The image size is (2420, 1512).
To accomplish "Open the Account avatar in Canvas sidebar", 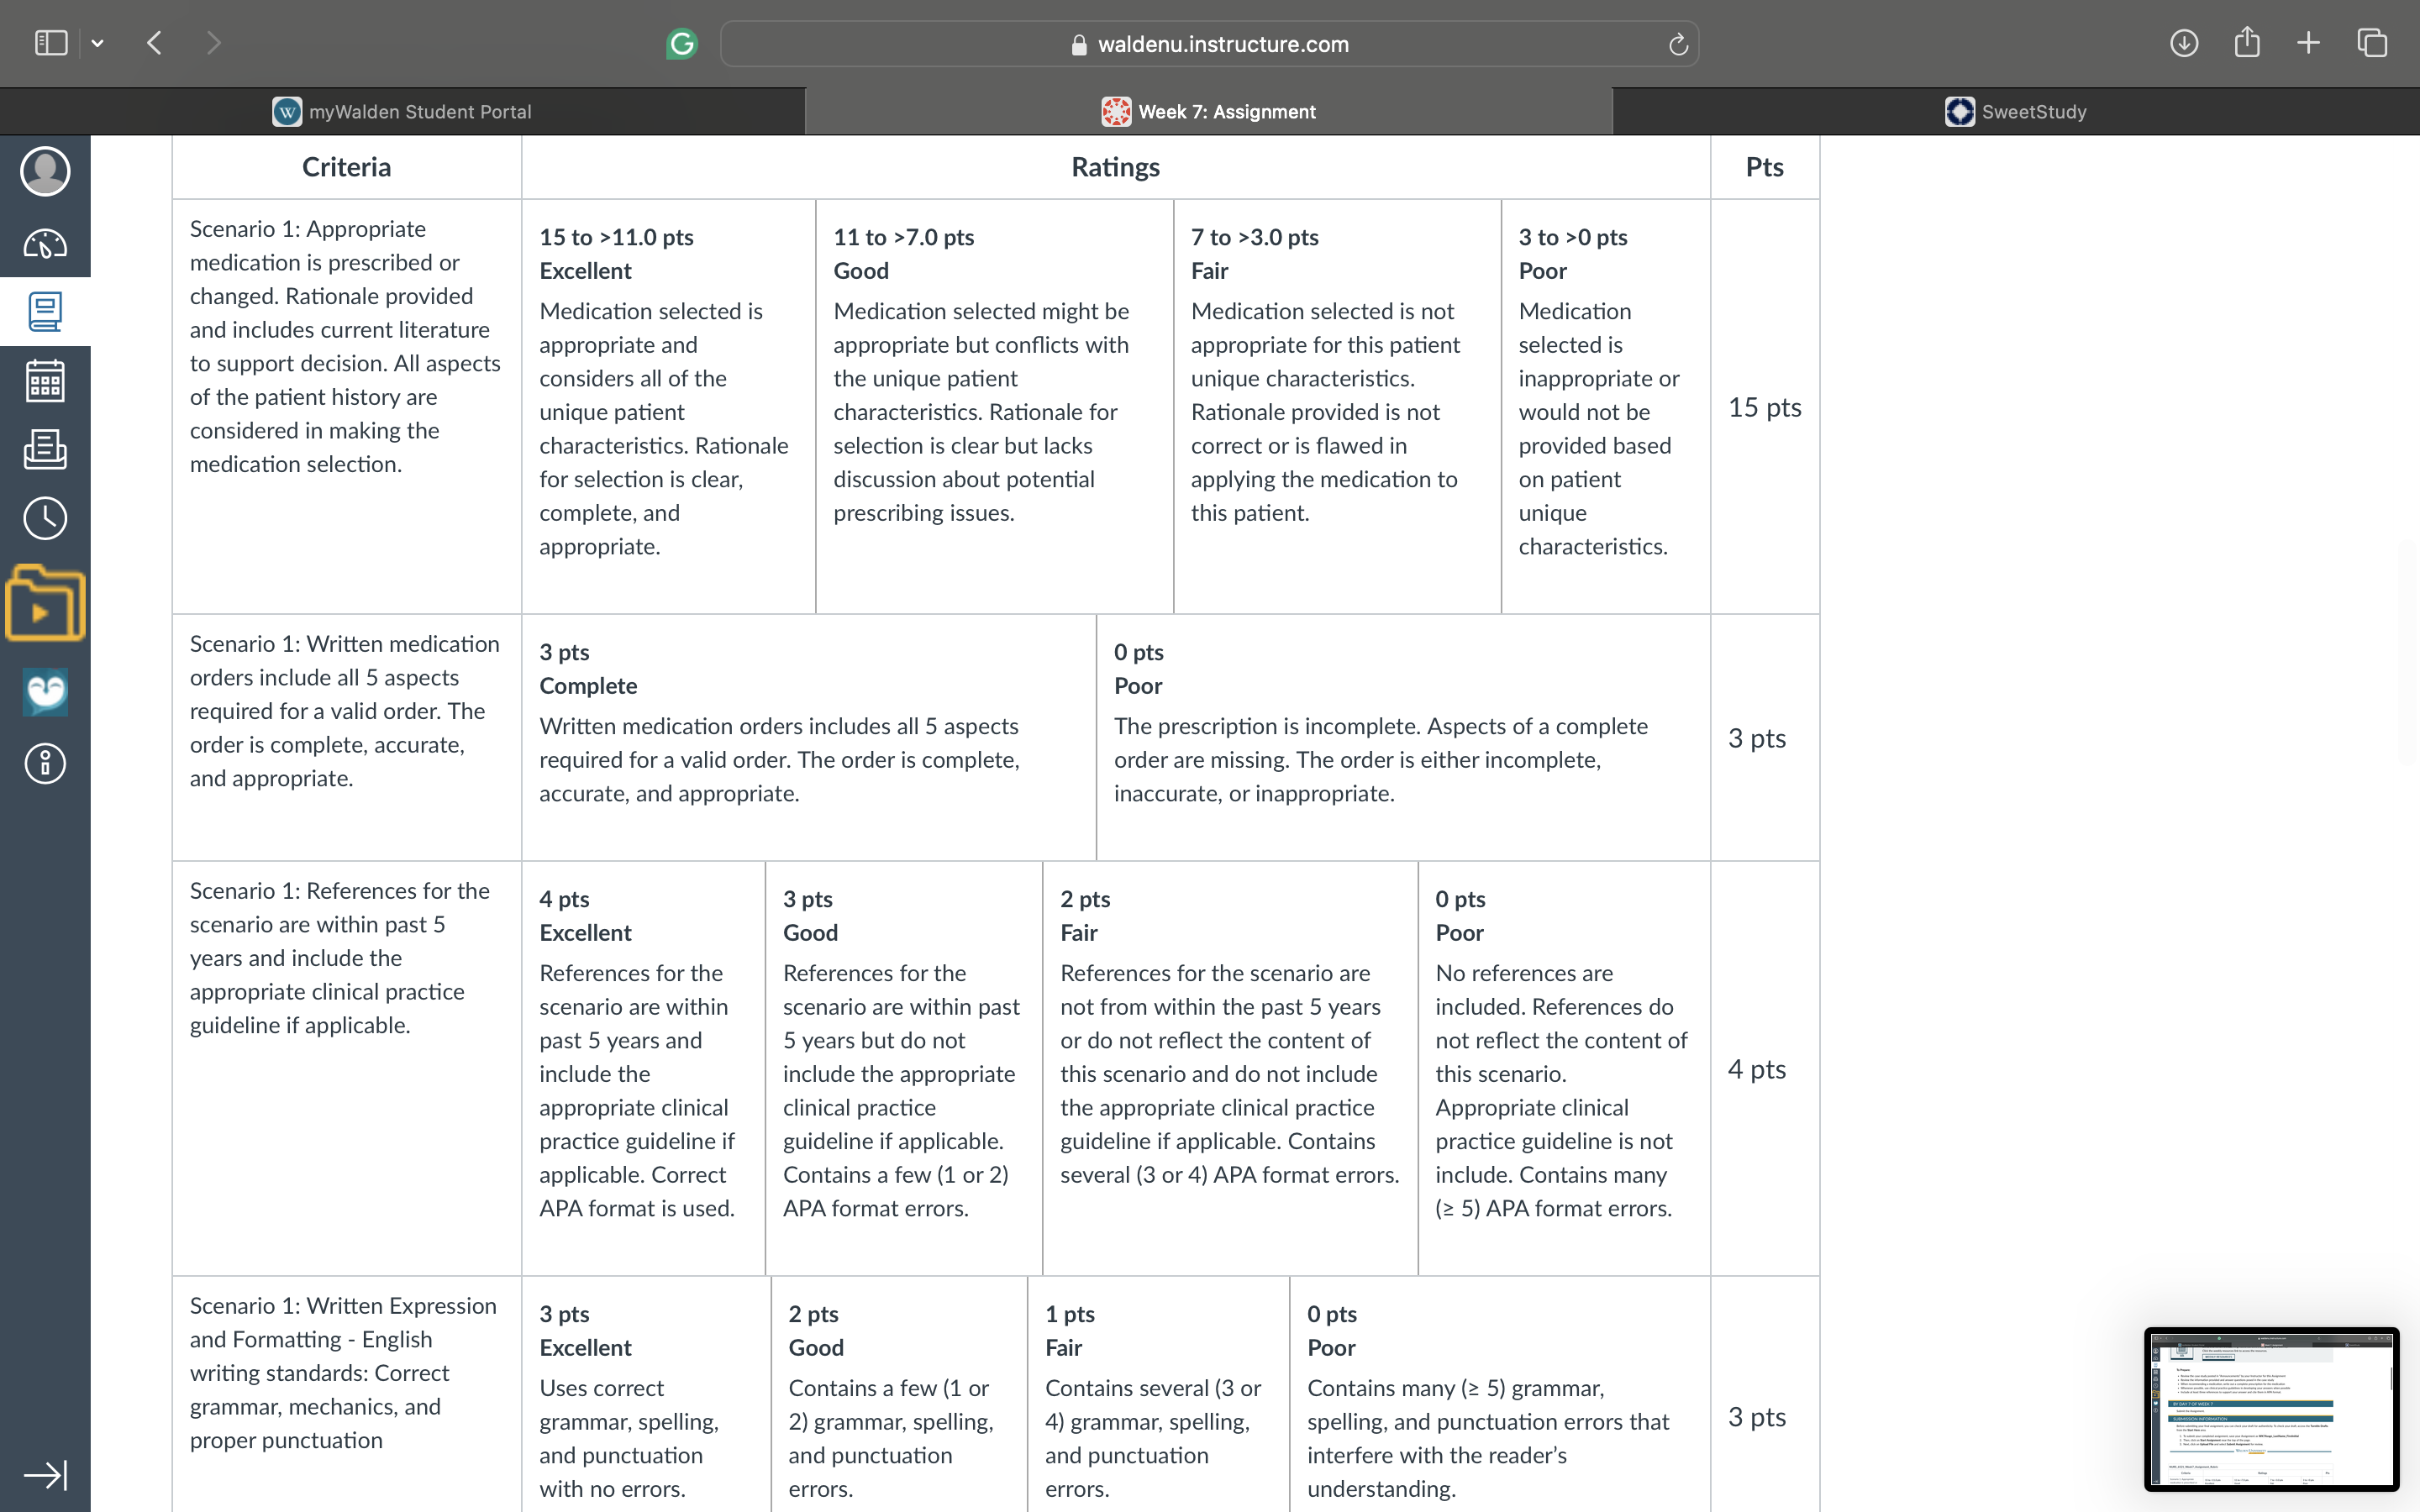I will pos(45,171).
